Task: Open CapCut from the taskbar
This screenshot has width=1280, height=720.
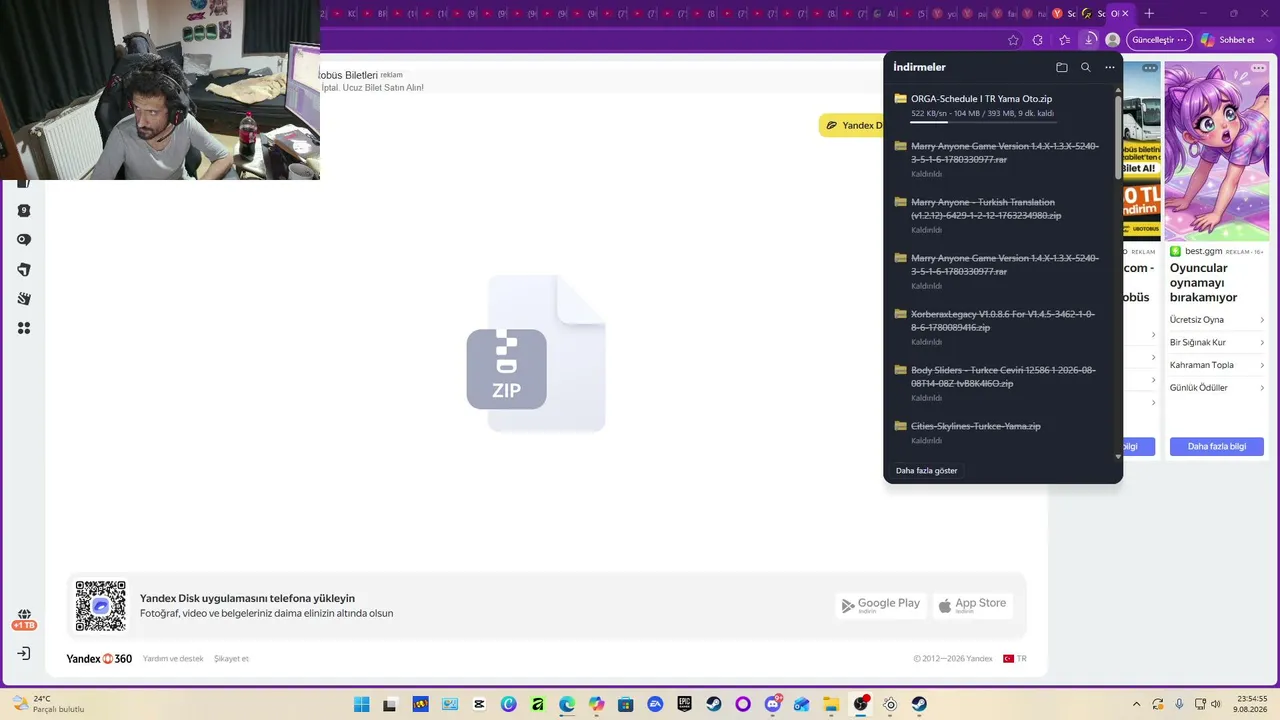Action: pyautogui.click(x=479, y=704)
